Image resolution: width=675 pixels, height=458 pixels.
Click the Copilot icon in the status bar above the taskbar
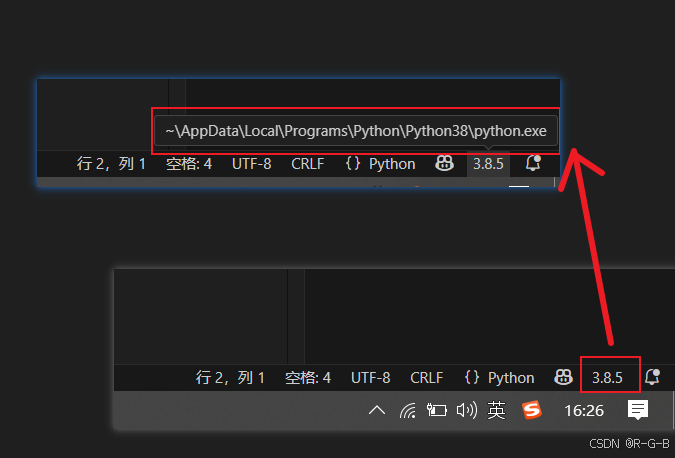coord(563,377)
